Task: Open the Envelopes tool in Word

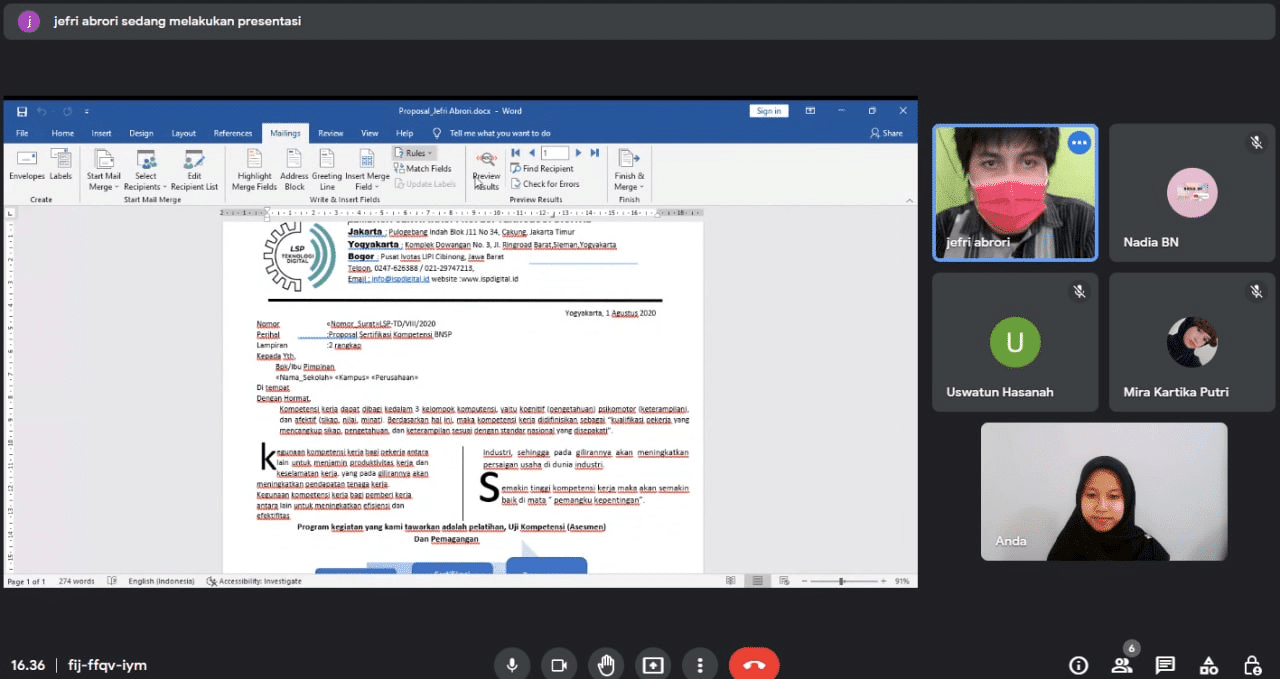Action: pyautogui.click(x=27, y=165)
